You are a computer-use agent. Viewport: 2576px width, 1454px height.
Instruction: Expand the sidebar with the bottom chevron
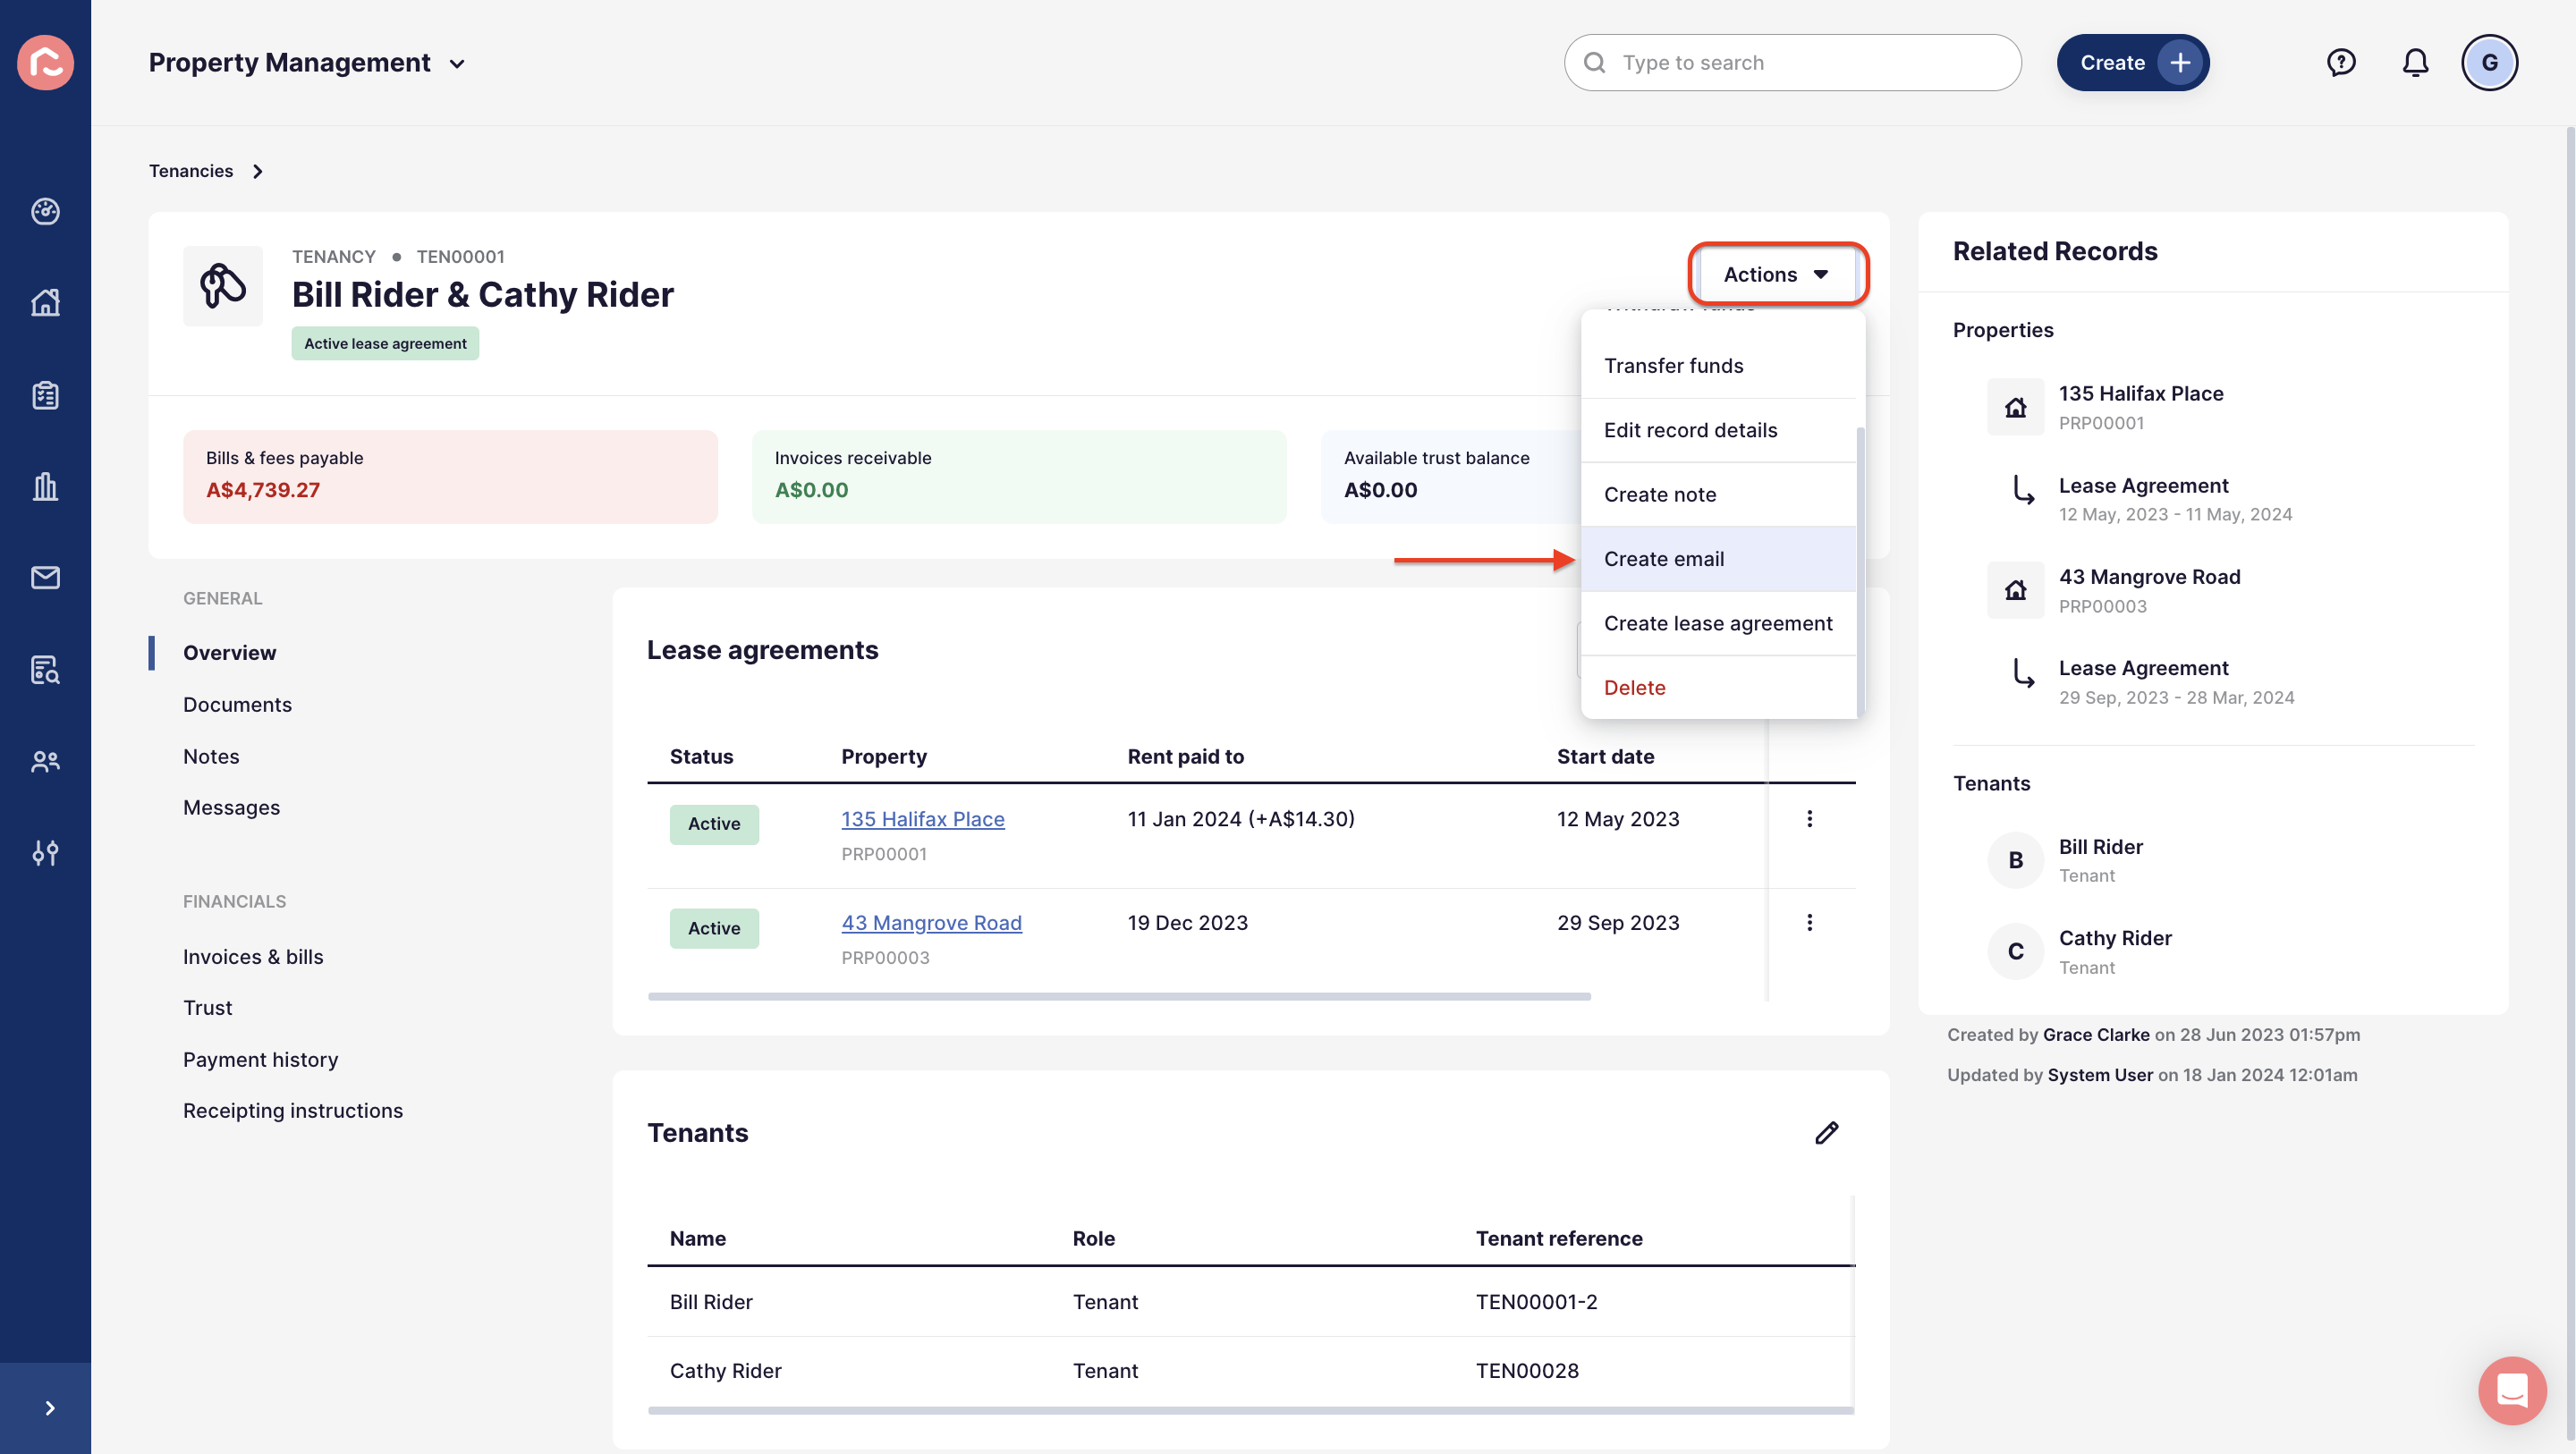pyautogui.click(x=49, y=1408)
